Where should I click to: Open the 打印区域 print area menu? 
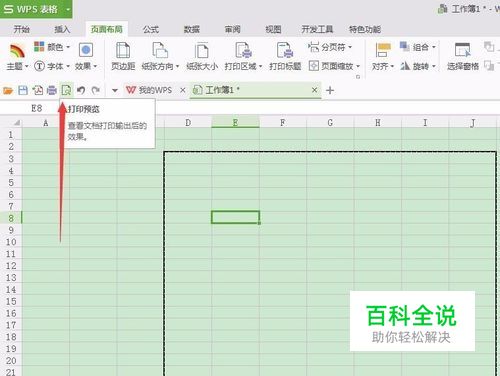pyautogui.click(x=243, y=57)
